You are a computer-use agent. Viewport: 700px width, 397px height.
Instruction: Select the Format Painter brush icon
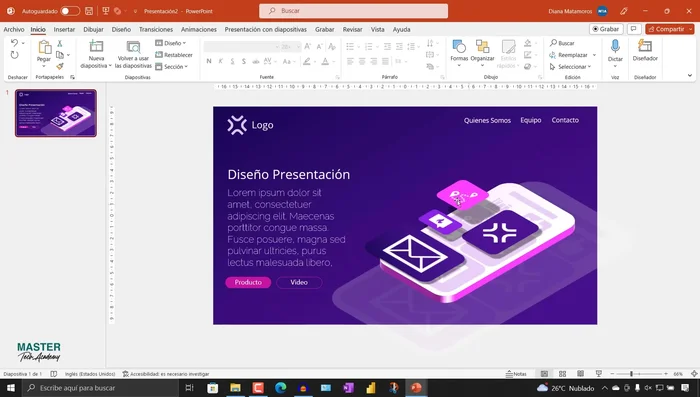pyautogui.click(x=60, y=66)
